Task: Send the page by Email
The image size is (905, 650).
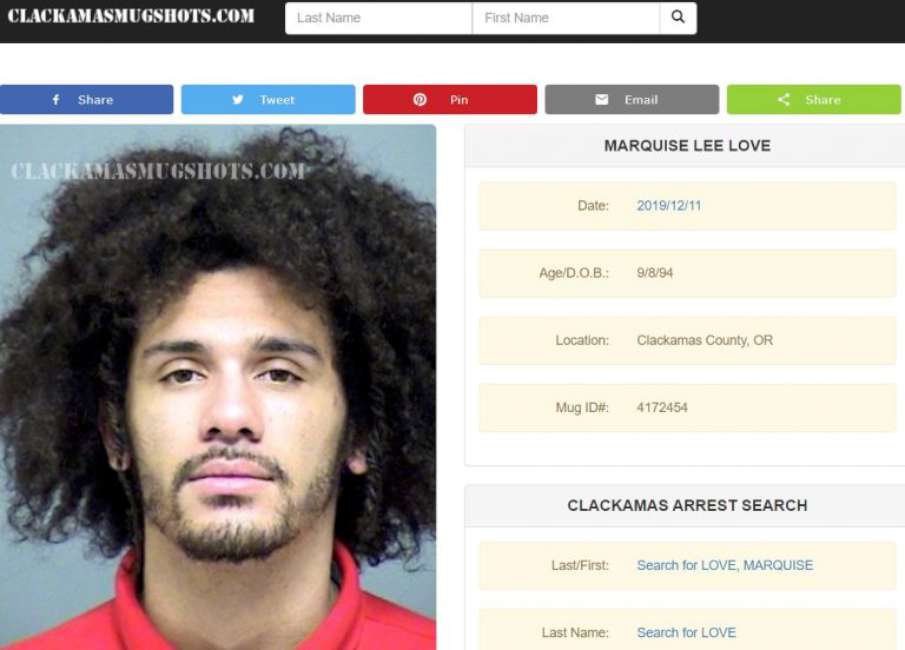Action: [x=632, y=99]
